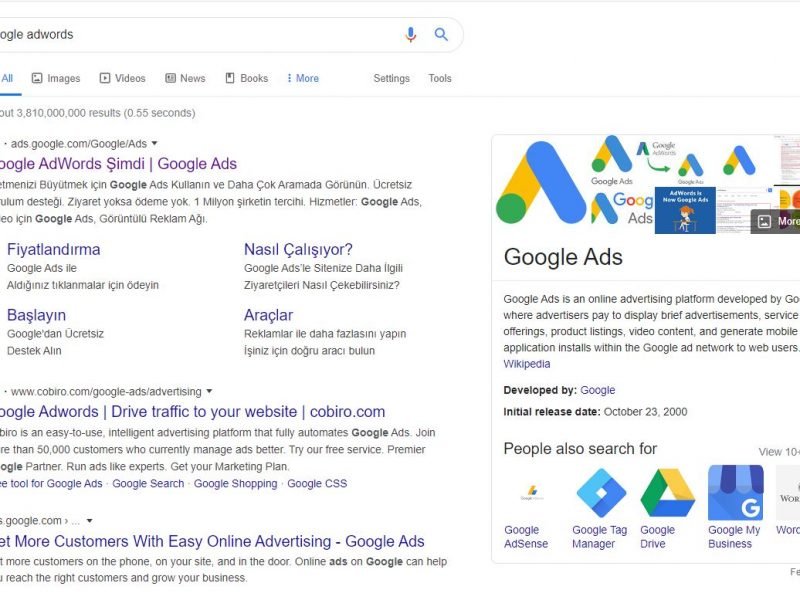The image size is (800, 600).
Task: Open the Books tab
Action: point(247,78)
